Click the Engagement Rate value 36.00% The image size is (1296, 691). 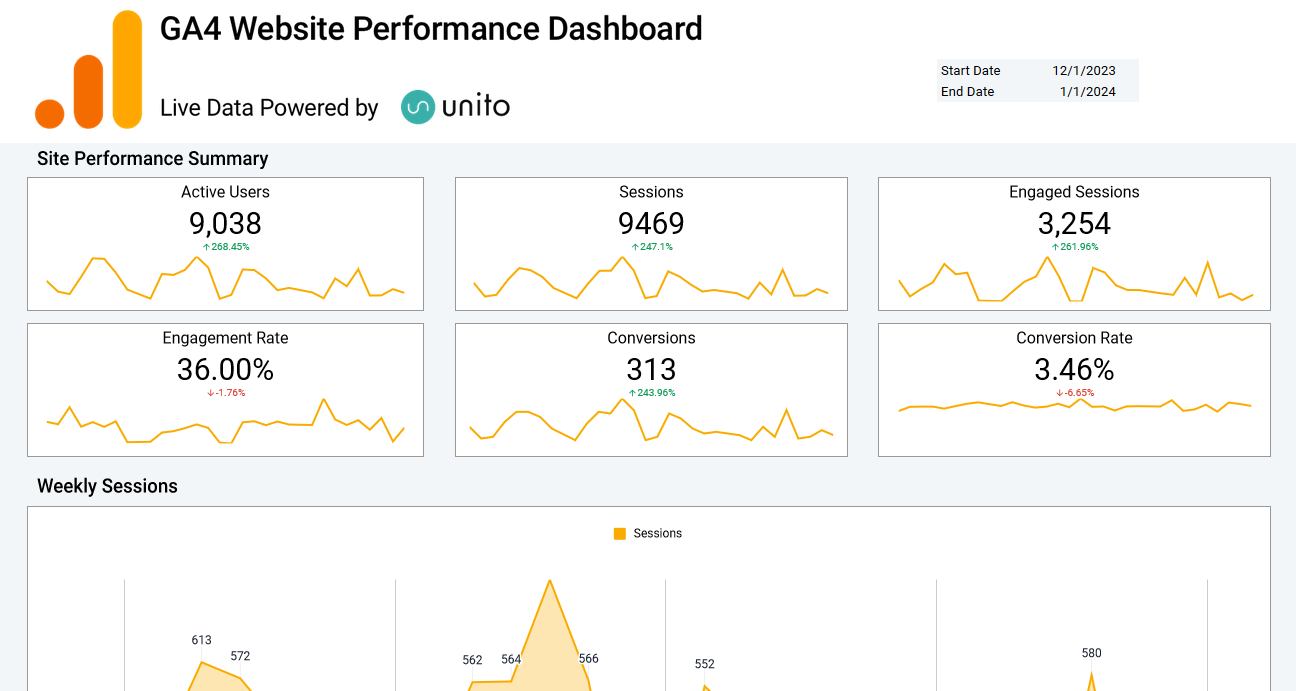pos(225,370)
